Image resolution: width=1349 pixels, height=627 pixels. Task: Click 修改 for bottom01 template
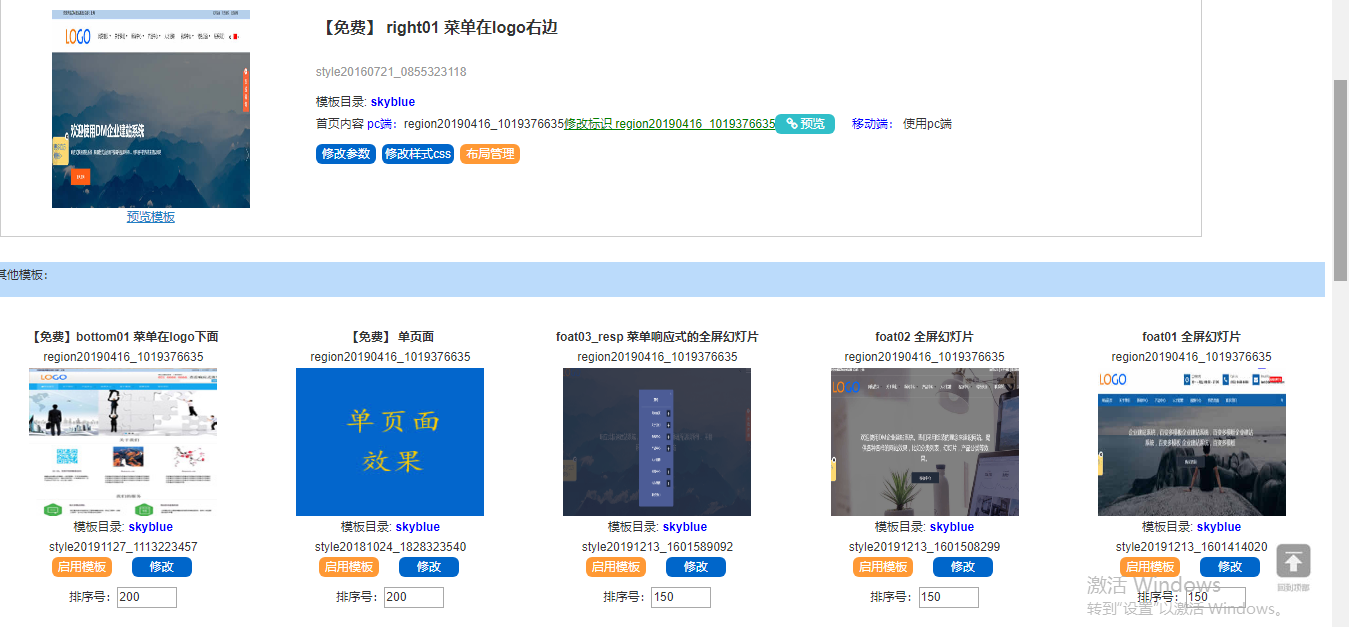coord(160,567)
